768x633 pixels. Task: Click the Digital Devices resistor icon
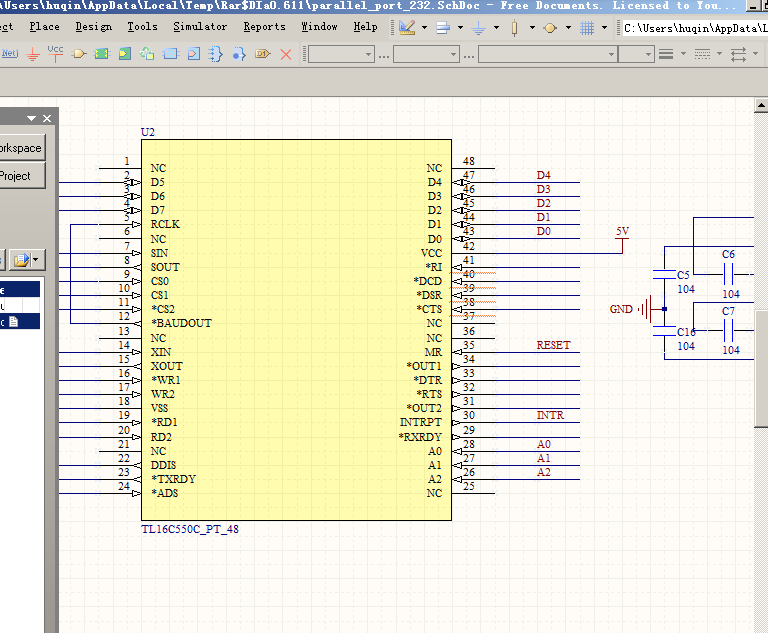(514, 28)
